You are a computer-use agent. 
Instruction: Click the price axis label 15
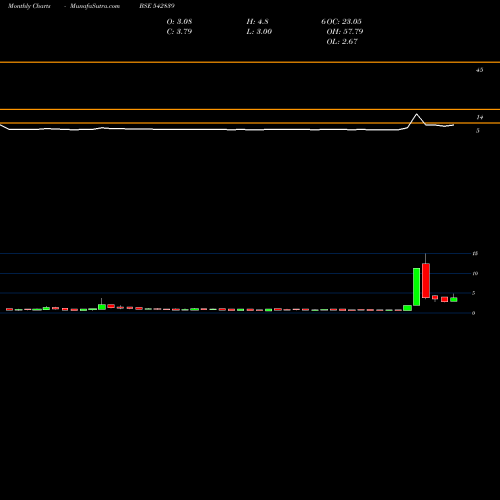[475, 254]
